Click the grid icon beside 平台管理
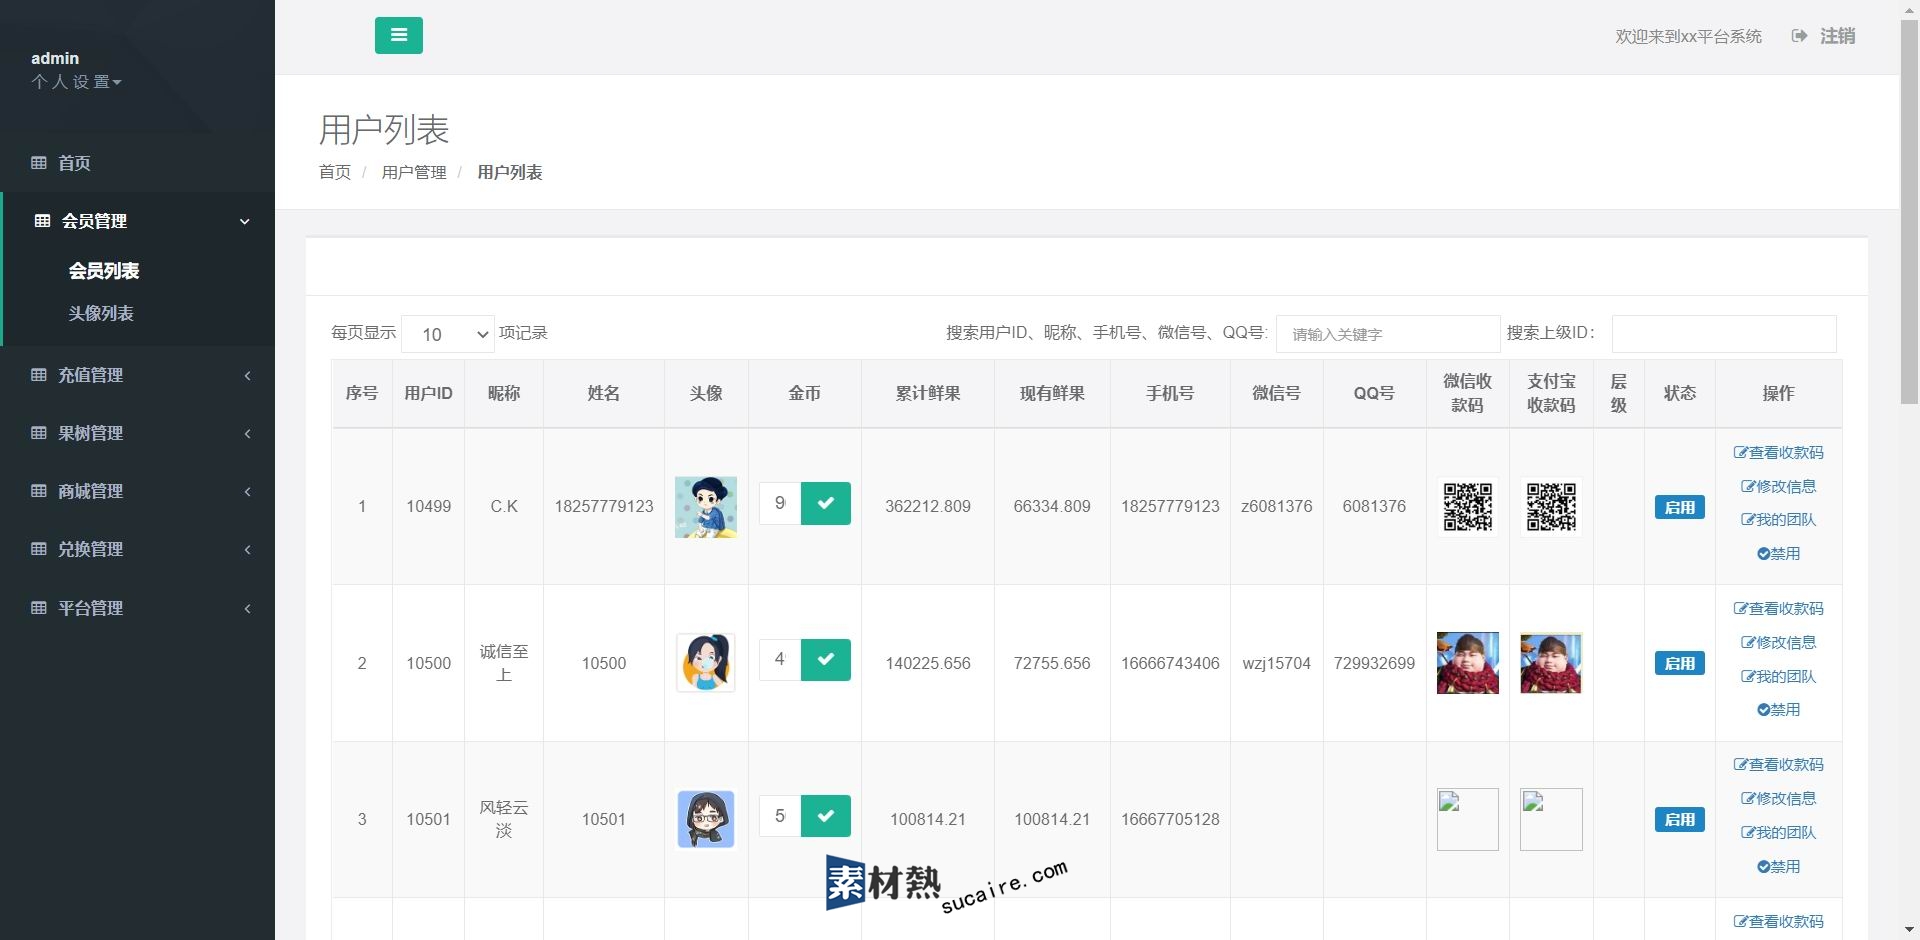1920x940 pixels. coord(39,608)
